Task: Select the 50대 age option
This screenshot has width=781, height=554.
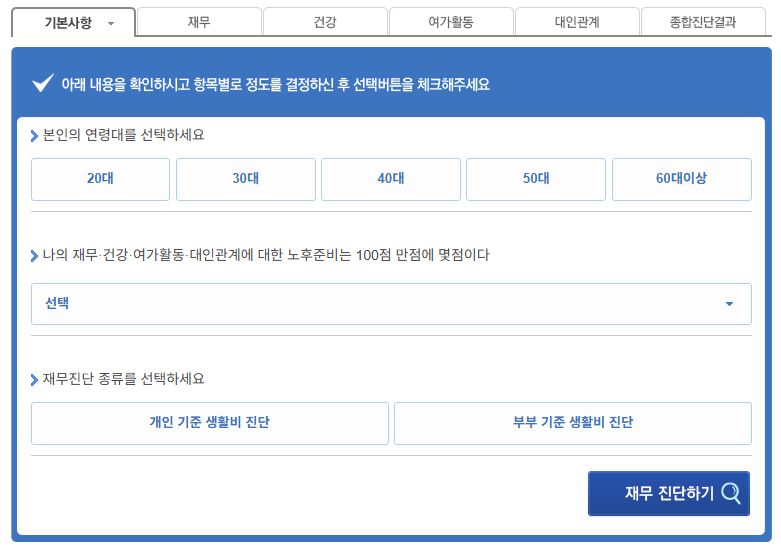Action: point(536,179)
